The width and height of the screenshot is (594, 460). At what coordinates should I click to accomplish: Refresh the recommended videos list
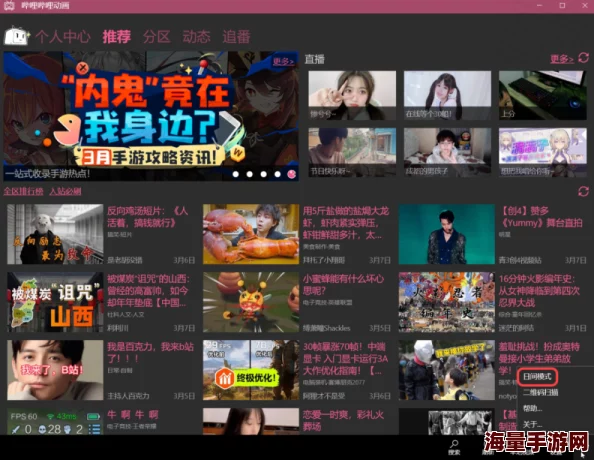pos(583,191)
